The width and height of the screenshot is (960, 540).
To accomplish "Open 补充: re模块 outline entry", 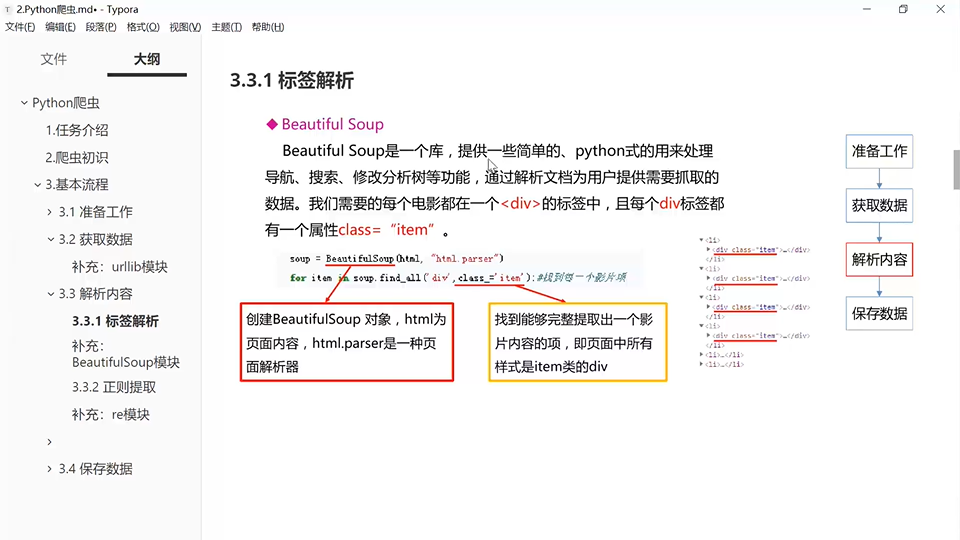I will [x=110, y=414].
